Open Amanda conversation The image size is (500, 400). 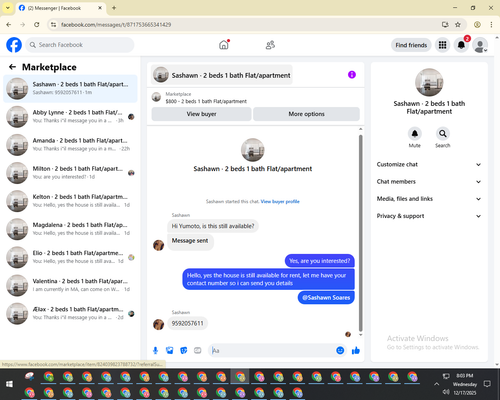(70, 145)
